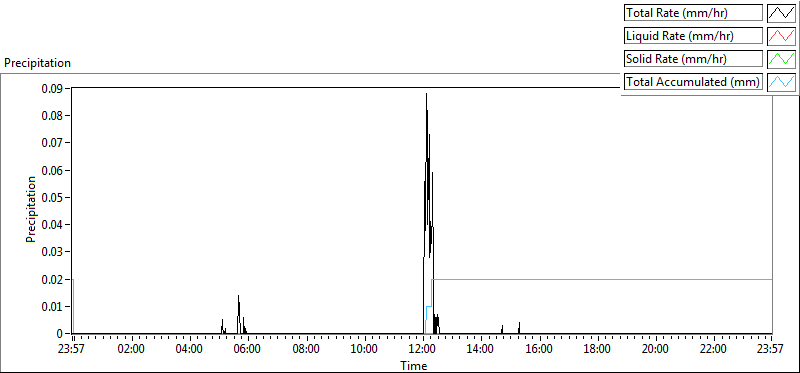Viewport: 800px width, 373px height.
Task: Click the Solid Rate green line icon
Action: pyautogui.click(x=781, y=59)
